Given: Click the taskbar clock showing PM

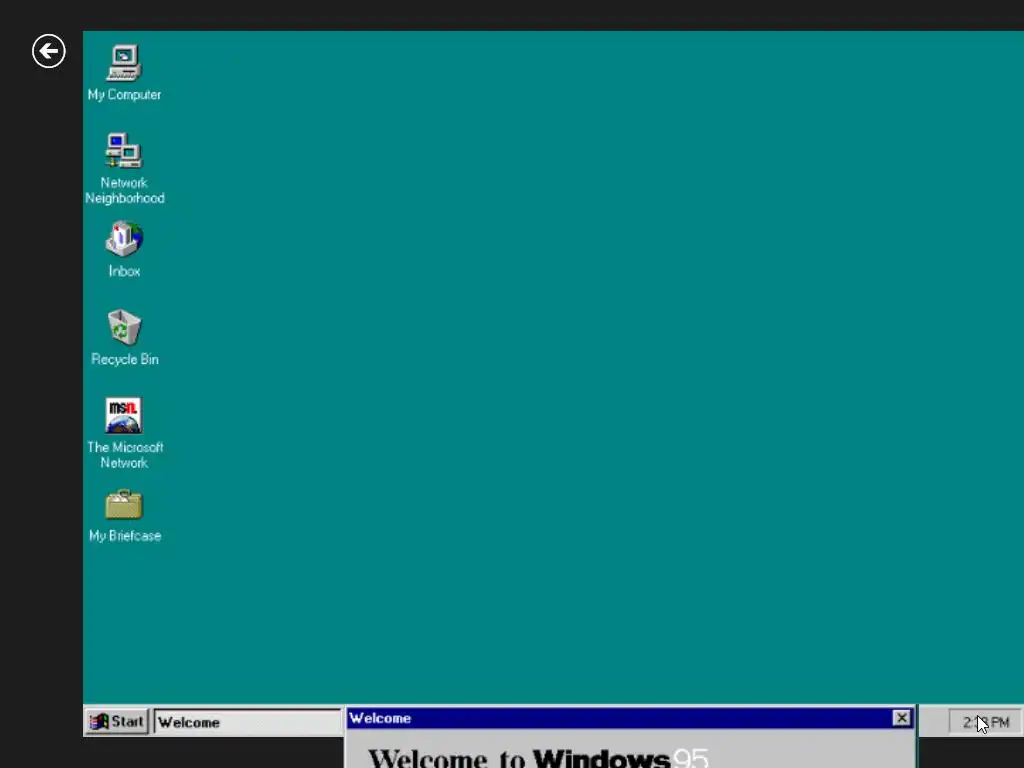Looking at the screenshot, I should [985, 722].
